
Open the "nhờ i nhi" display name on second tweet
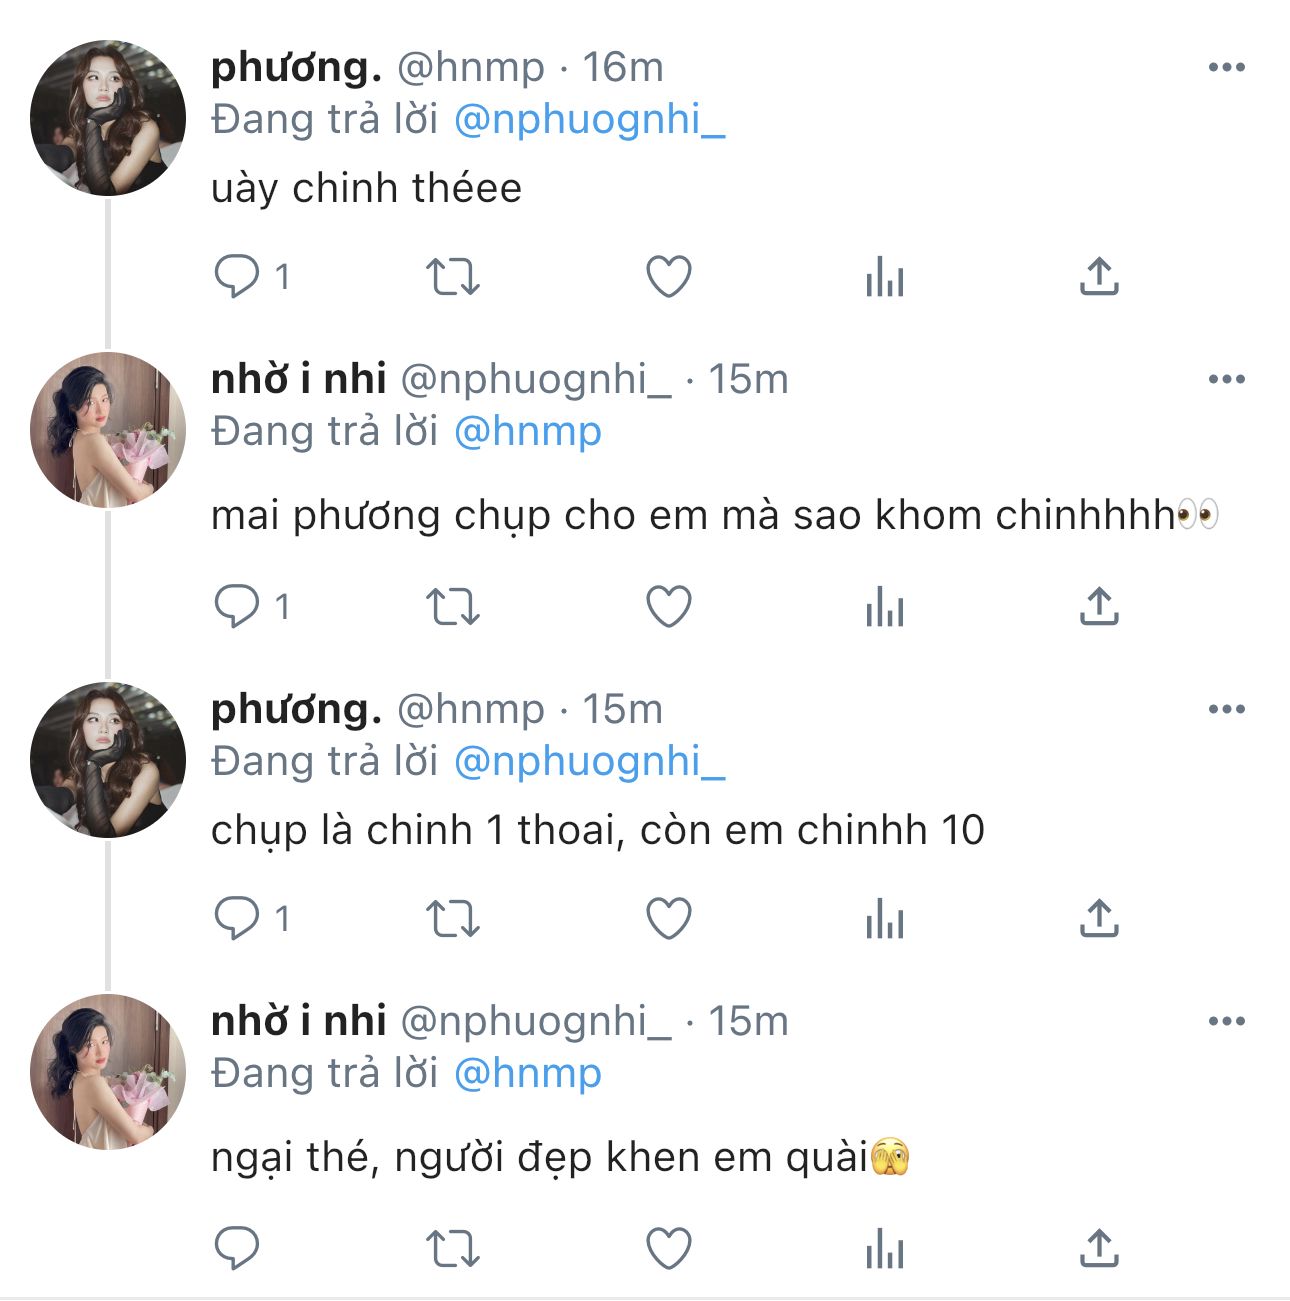(x=298, y=380)
